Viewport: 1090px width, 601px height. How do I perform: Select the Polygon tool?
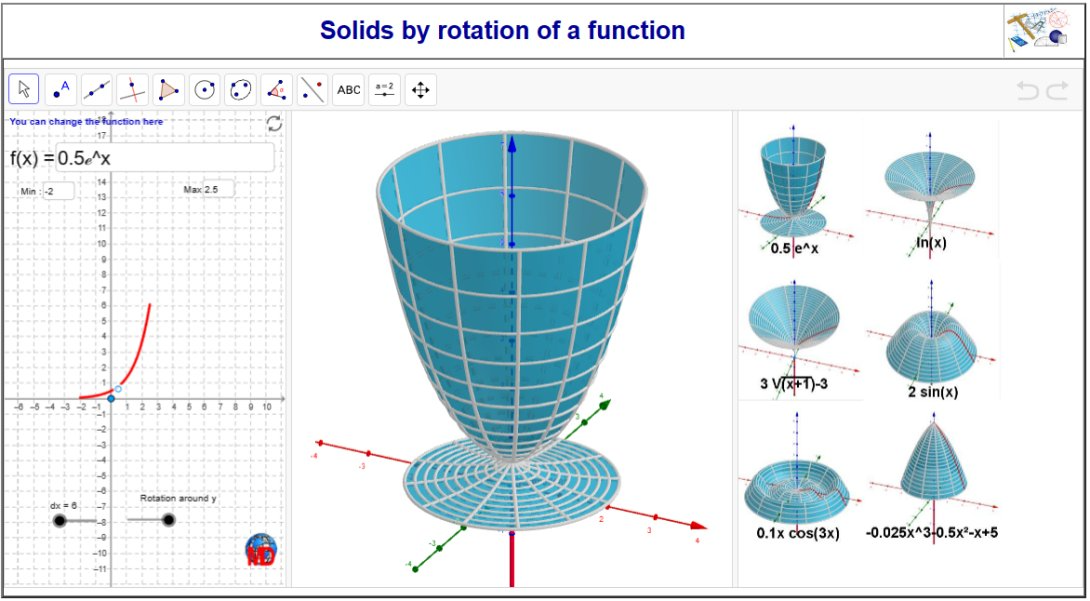167,88
